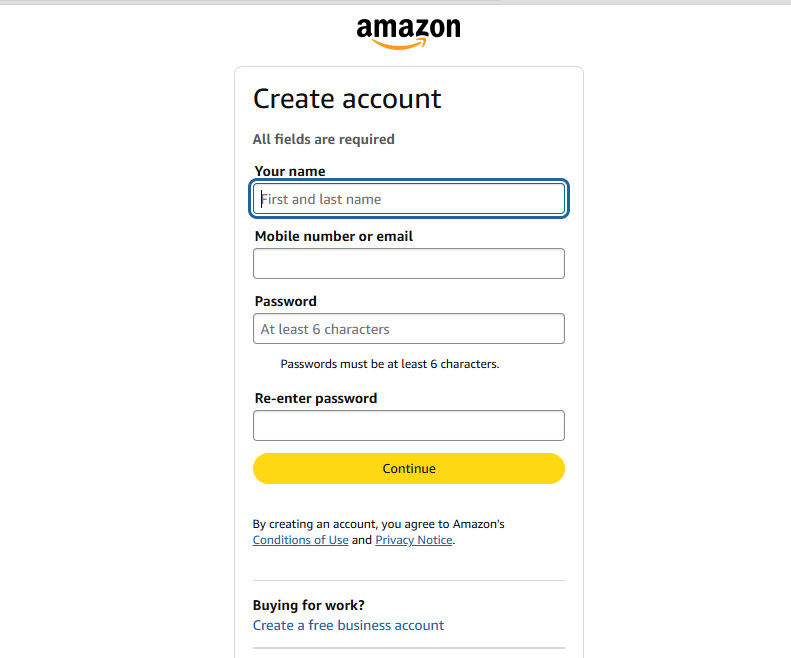Click the Mobile number or email field

(x=409, y=264)
